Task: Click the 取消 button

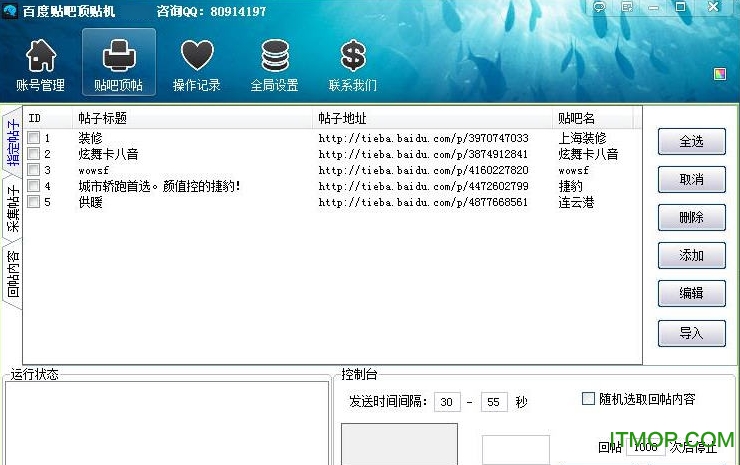Action: pyautogui.click(x=691, y=179)
